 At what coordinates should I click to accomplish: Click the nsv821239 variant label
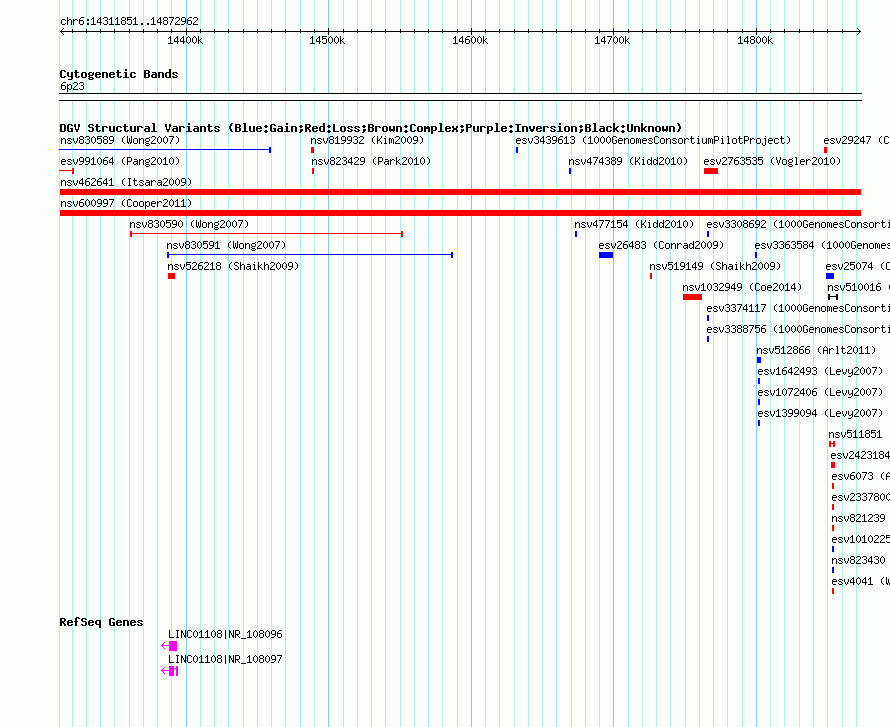coord(858,518)
